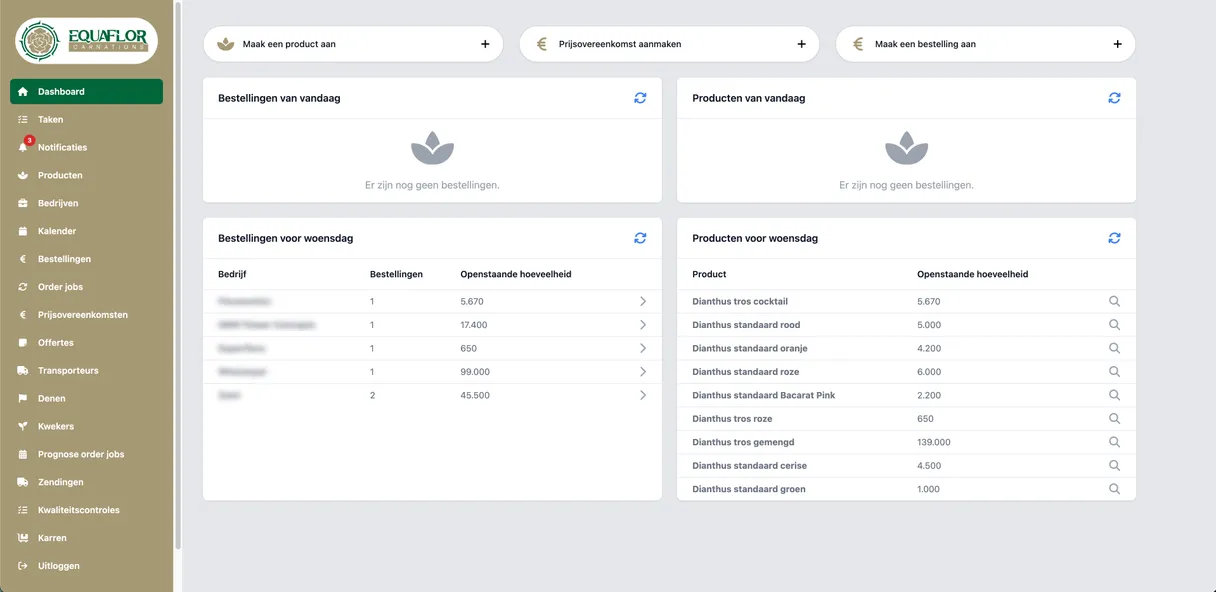The height and width of the screenshot is (592, 1216).
Task: Click magnifier icon for Dianthus tros roze
Action: point(1114,419)
